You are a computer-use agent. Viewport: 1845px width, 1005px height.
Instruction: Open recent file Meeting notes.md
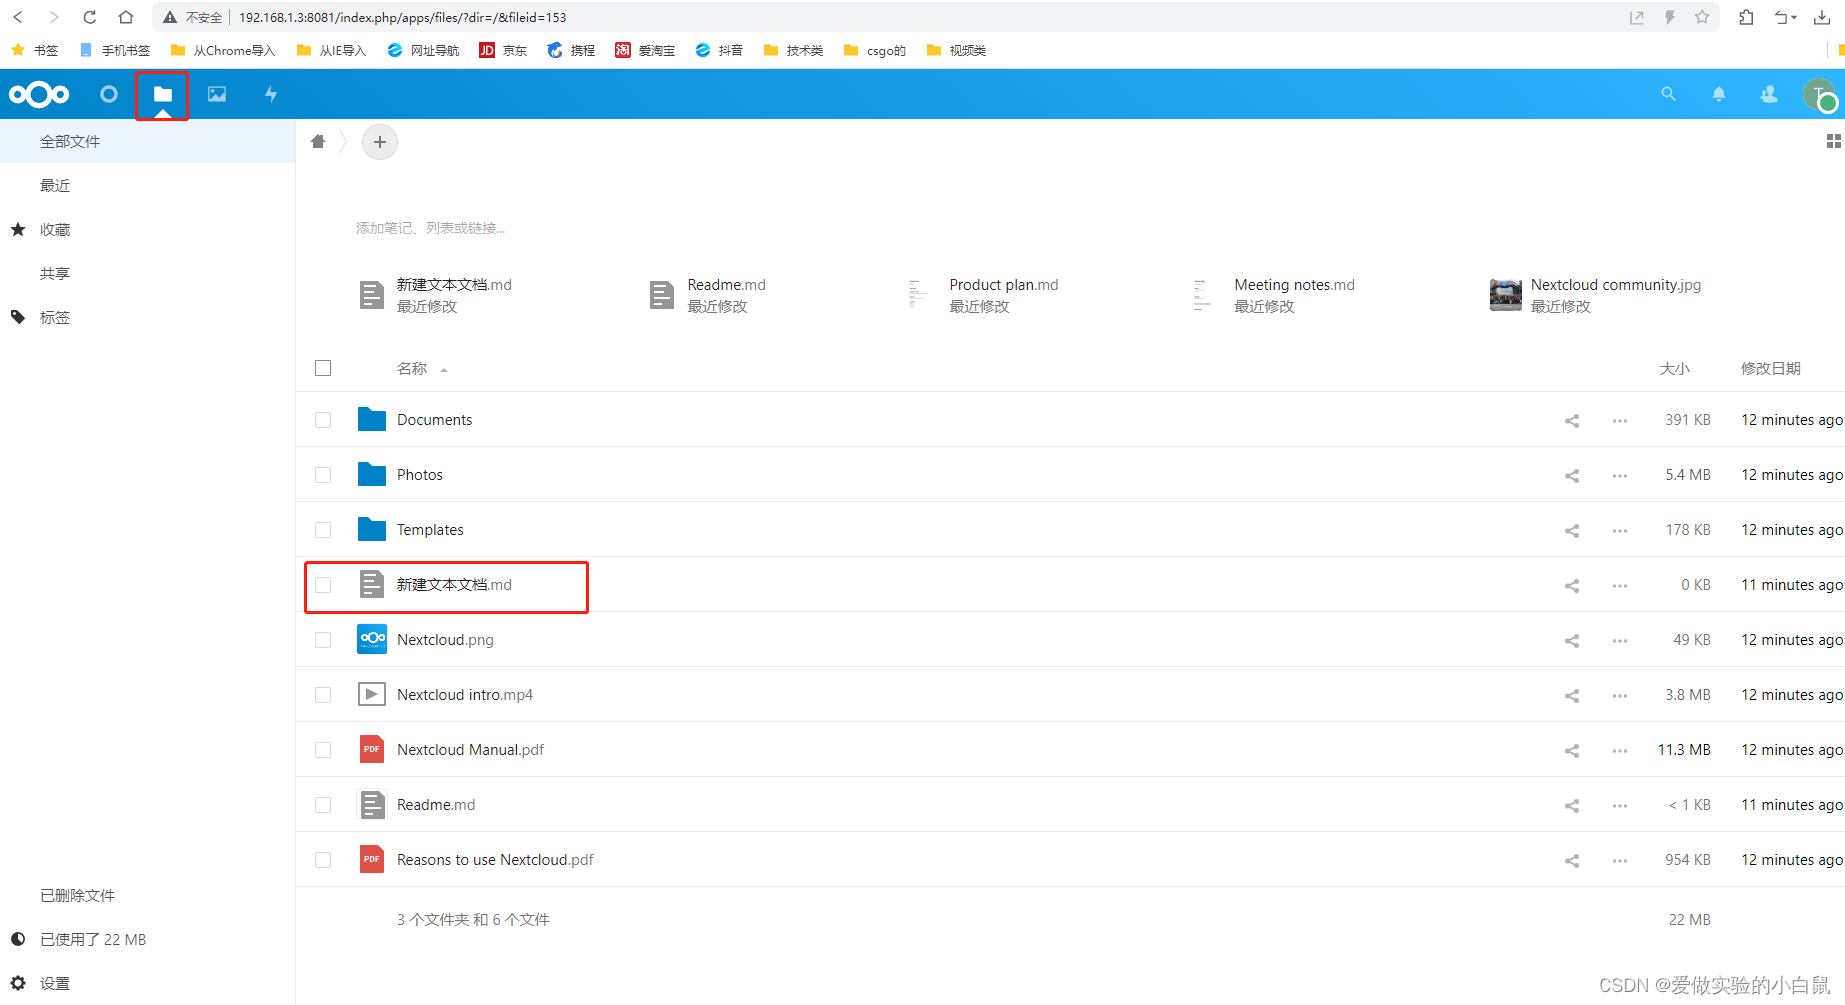click(1294, 285)
